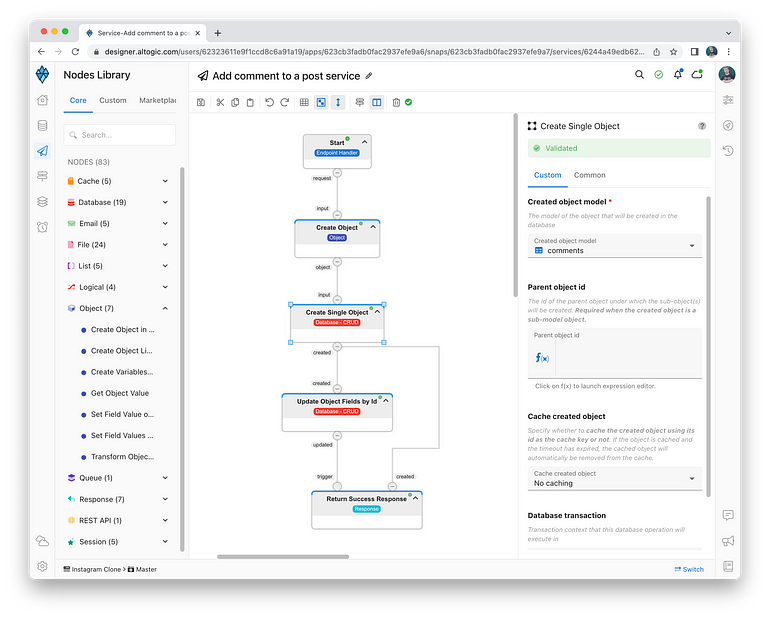Select the Get Object Value node
770x618 pixels.
[x=120, y=393]
